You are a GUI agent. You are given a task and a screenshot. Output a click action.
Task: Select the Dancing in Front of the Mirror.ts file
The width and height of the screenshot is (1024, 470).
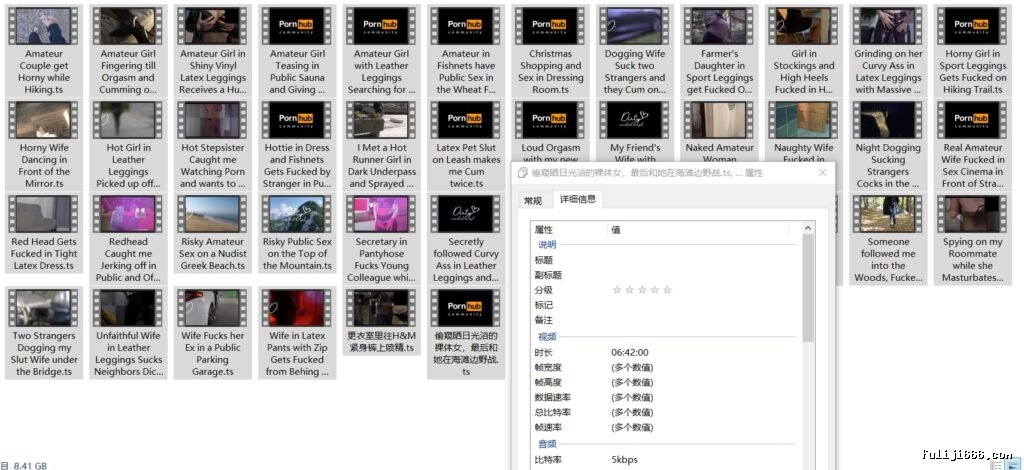coord(44,145)
